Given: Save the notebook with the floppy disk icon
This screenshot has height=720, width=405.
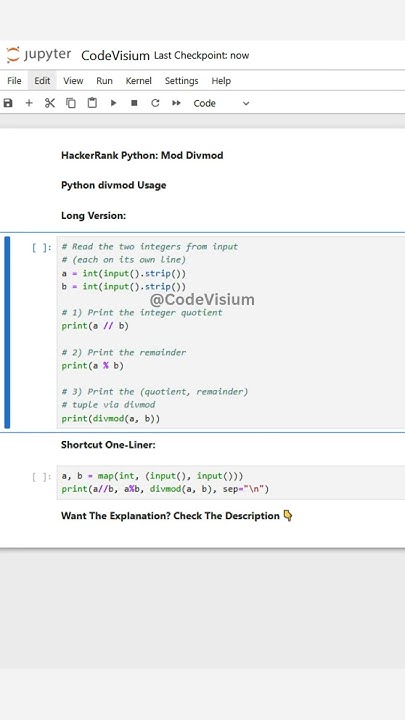Looking at the screenshot, I should [8, 103].
